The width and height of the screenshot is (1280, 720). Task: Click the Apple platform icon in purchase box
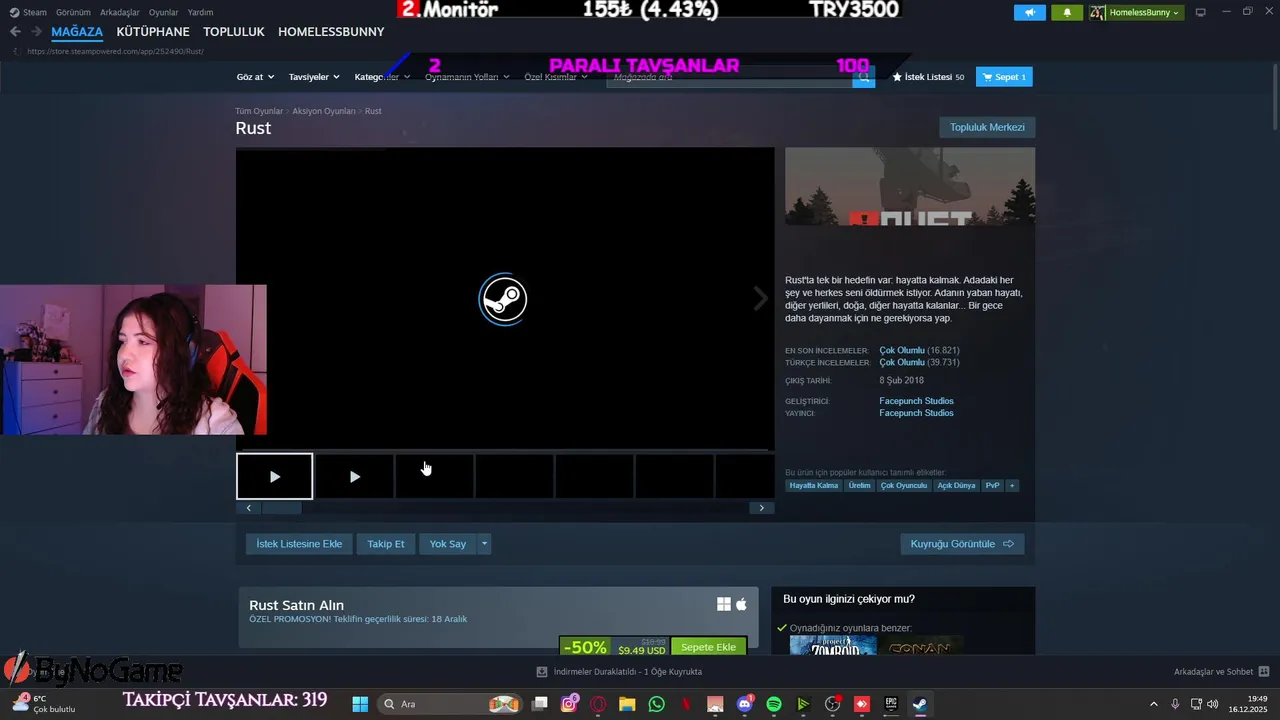click(x=741, y=604)
